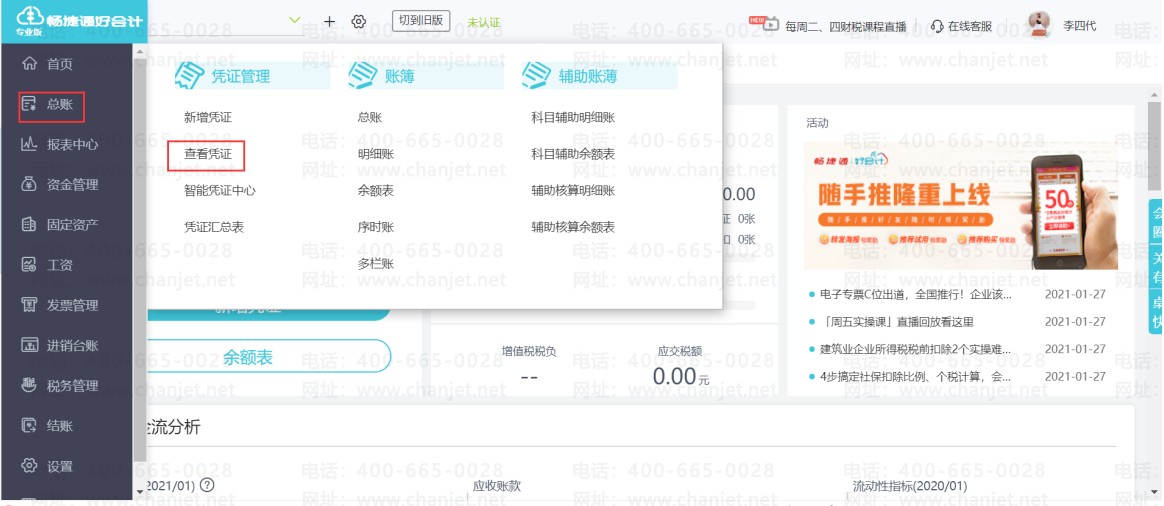Image resolution: width=1164 pixels, height=506 pixels.
Task: Select 多栏账 under 账簿
Action: point(376,263)
